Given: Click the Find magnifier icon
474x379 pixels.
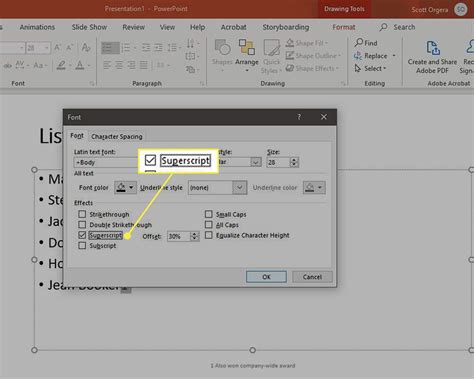Looking at the screenshot, I should 359,43.
